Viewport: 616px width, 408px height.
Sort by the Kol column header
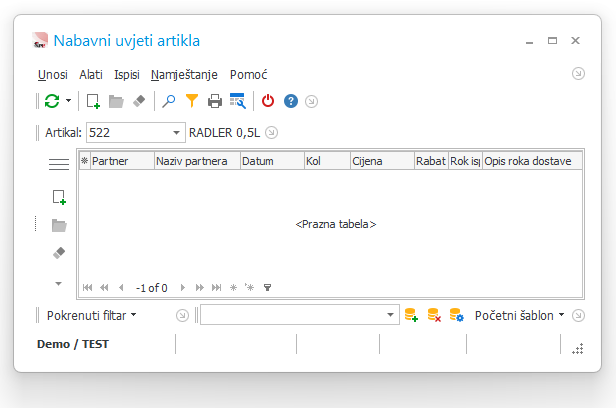tap(327, 161)
